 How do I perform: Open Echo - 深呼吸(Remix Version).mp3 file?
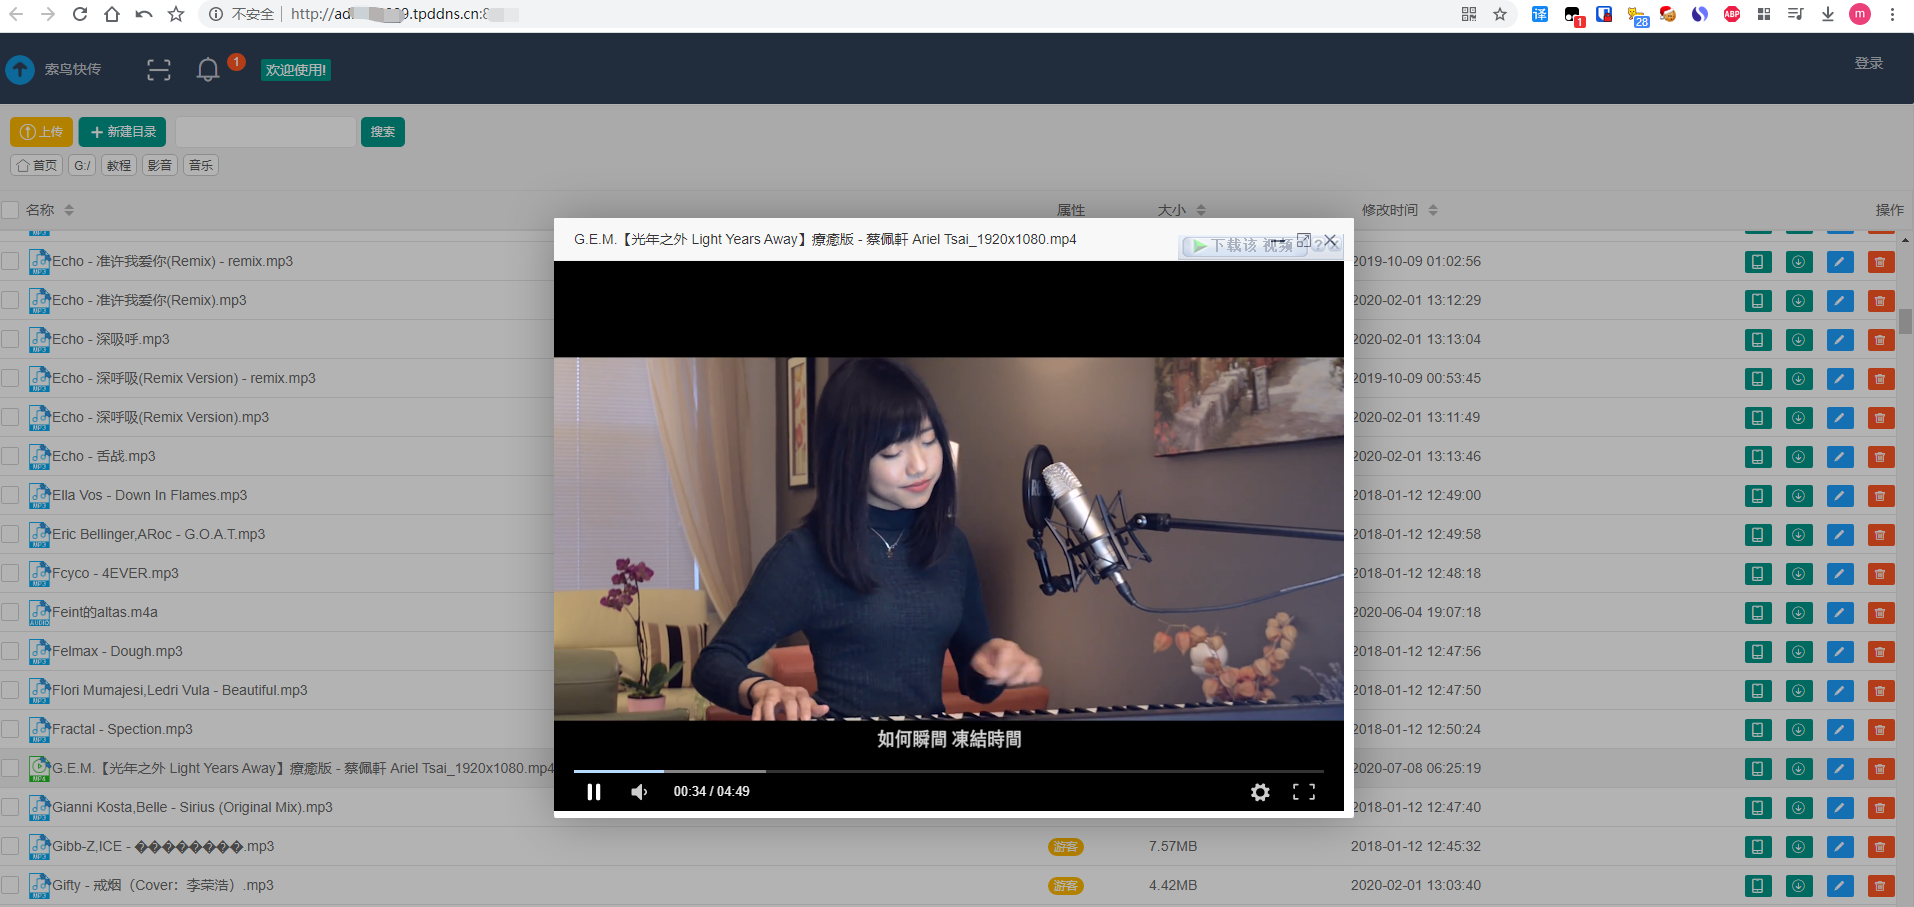pos(160,418)
